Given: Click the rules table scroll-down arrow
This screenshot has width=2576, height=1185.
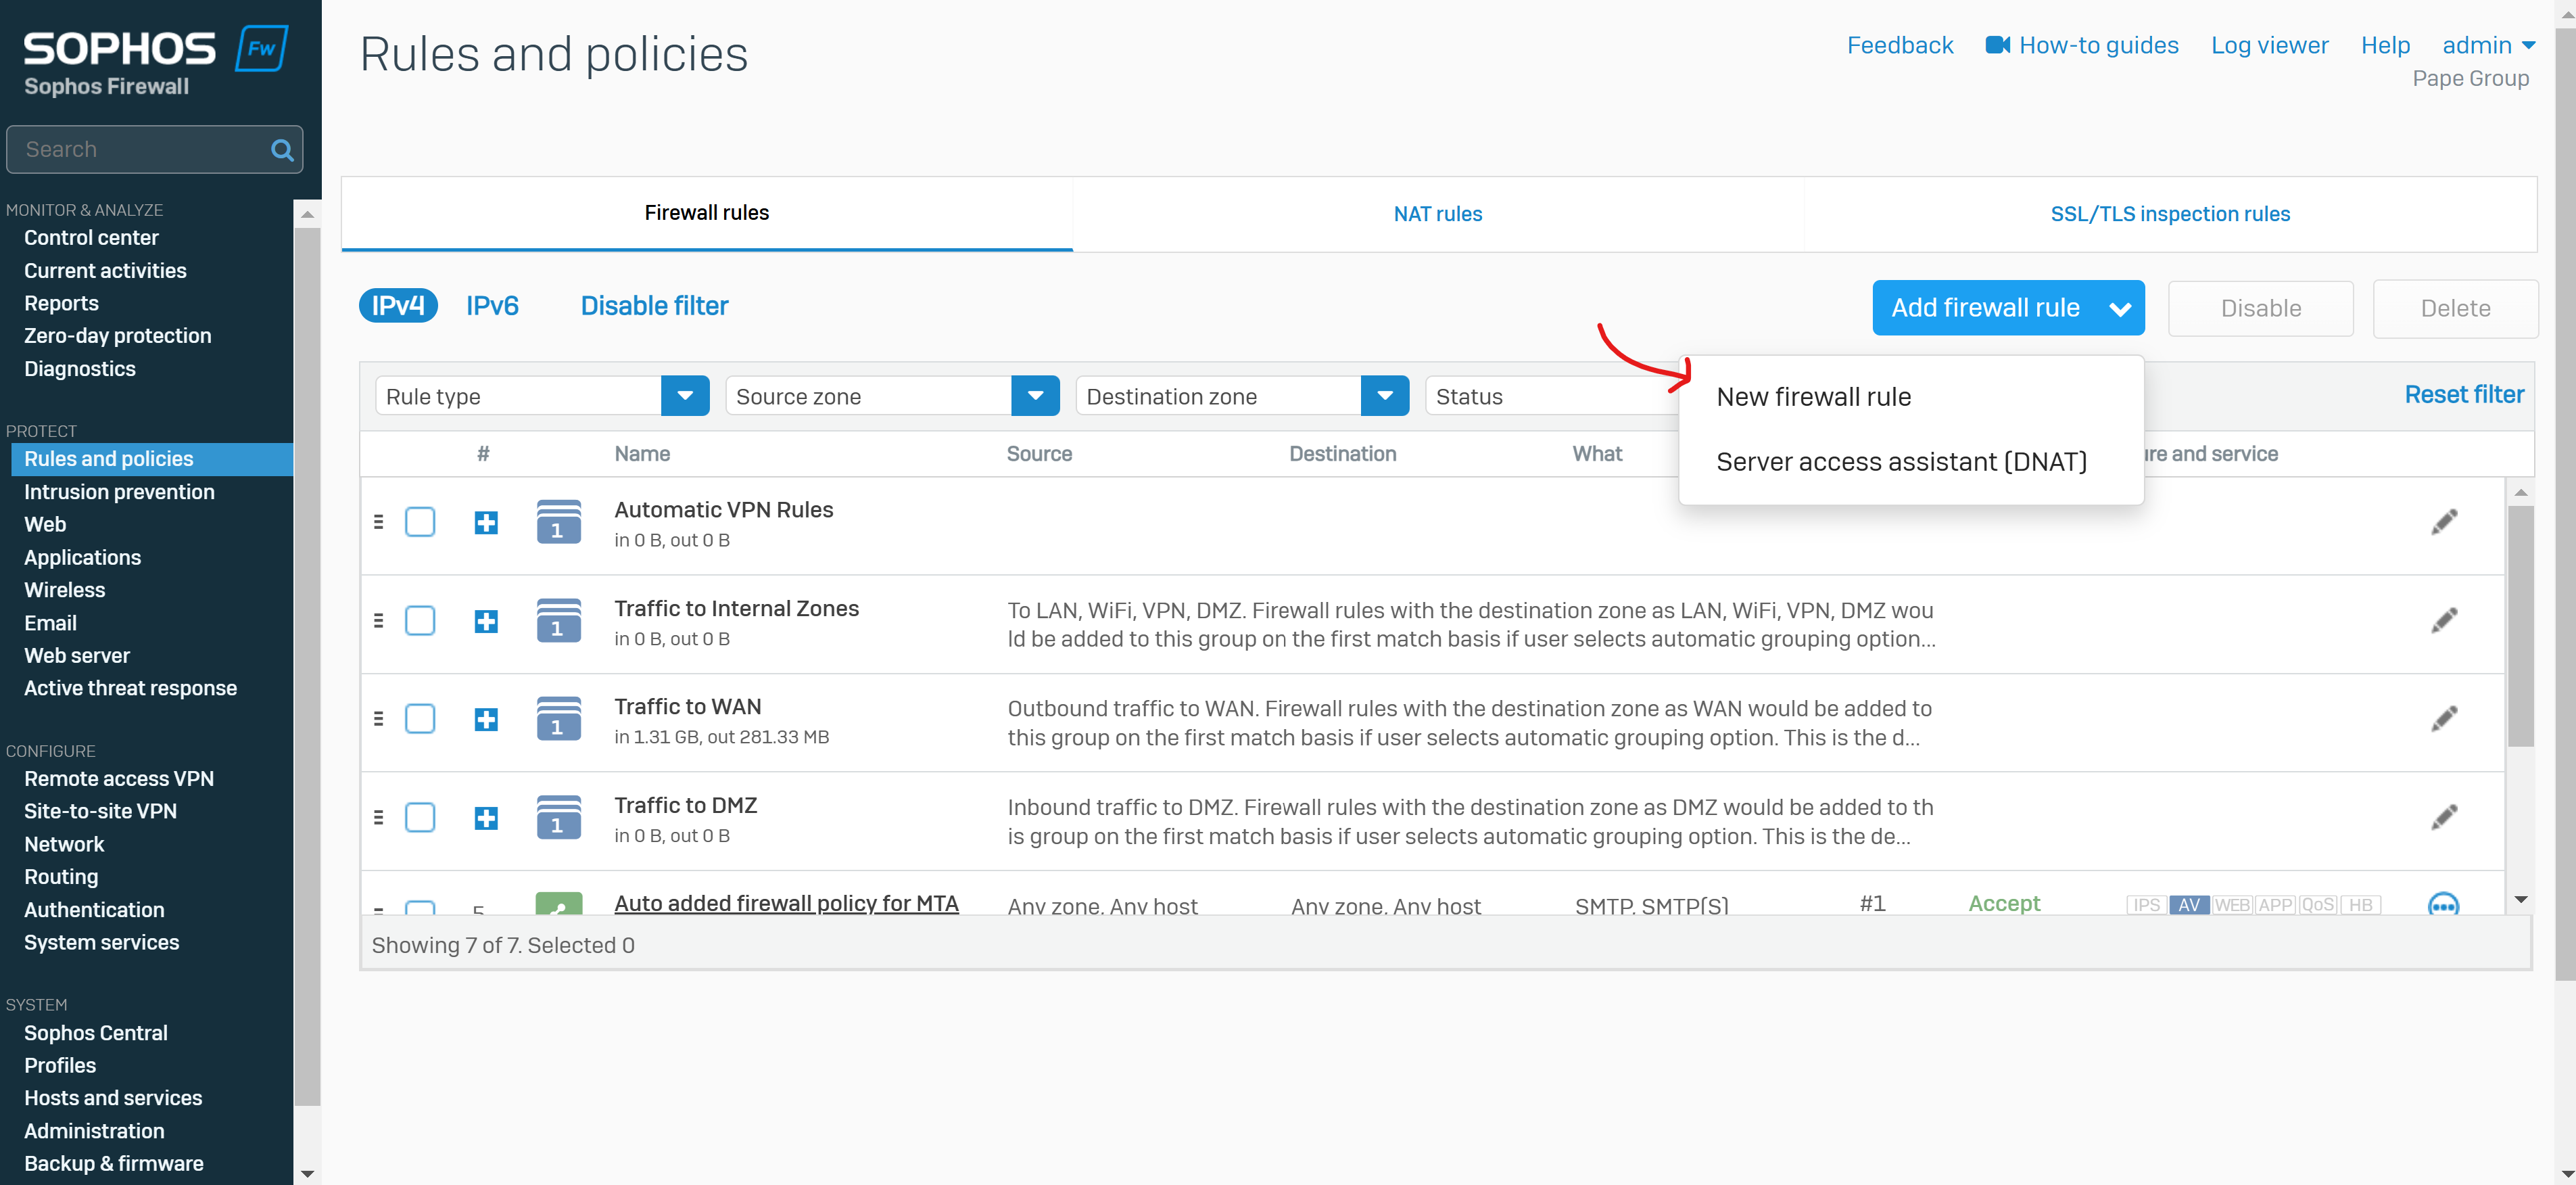Looking at the screenshot, I should pos(2520,900).
